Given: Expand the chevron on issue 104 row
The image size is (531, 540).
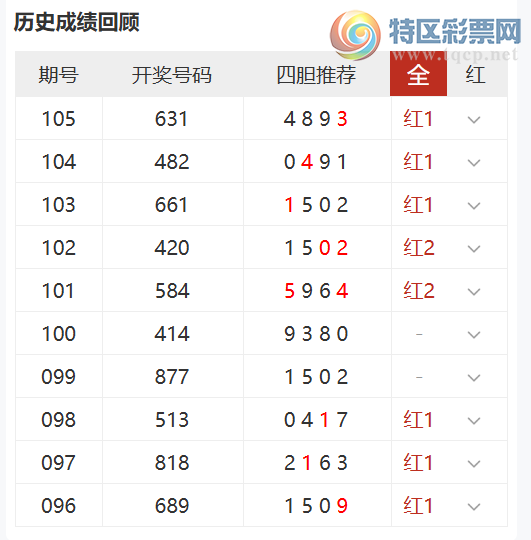Looking at the screenshot, I should [x=474, y=163].
